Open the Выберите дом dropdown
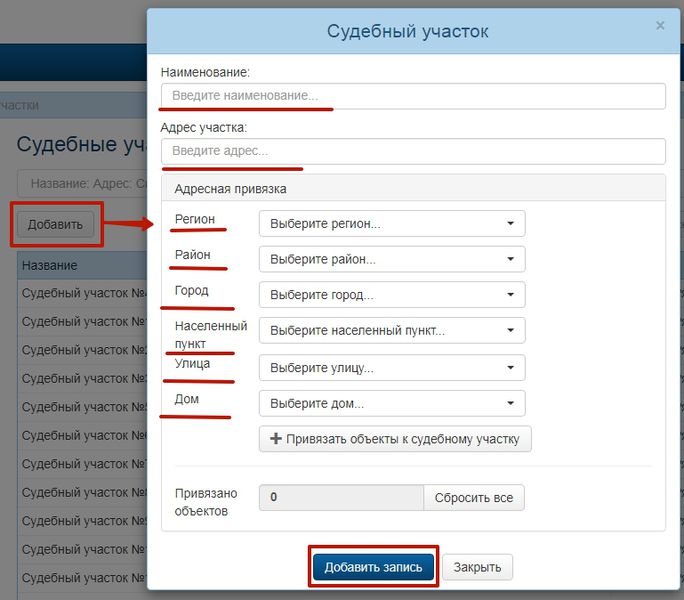The height and width of the screenshot is (600, 684). pos(392,403)
